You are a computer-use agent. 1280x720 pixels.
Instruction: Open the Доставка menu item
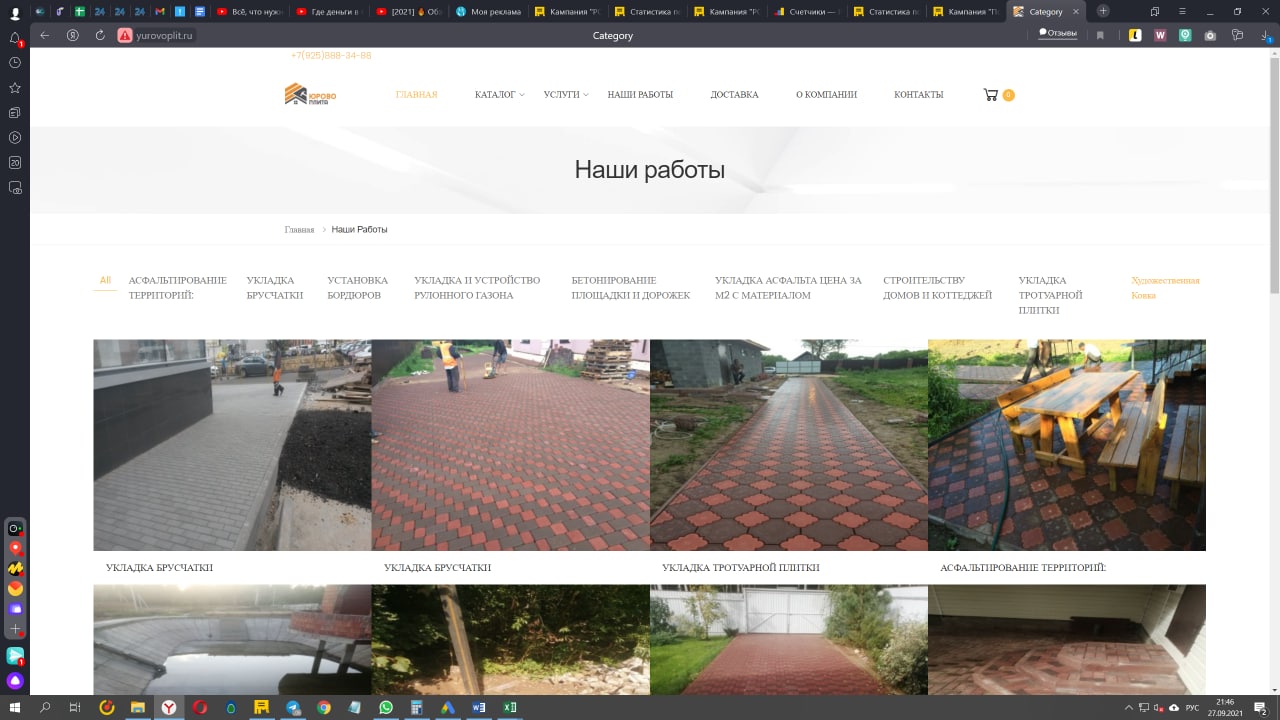[x=734, y=95]
